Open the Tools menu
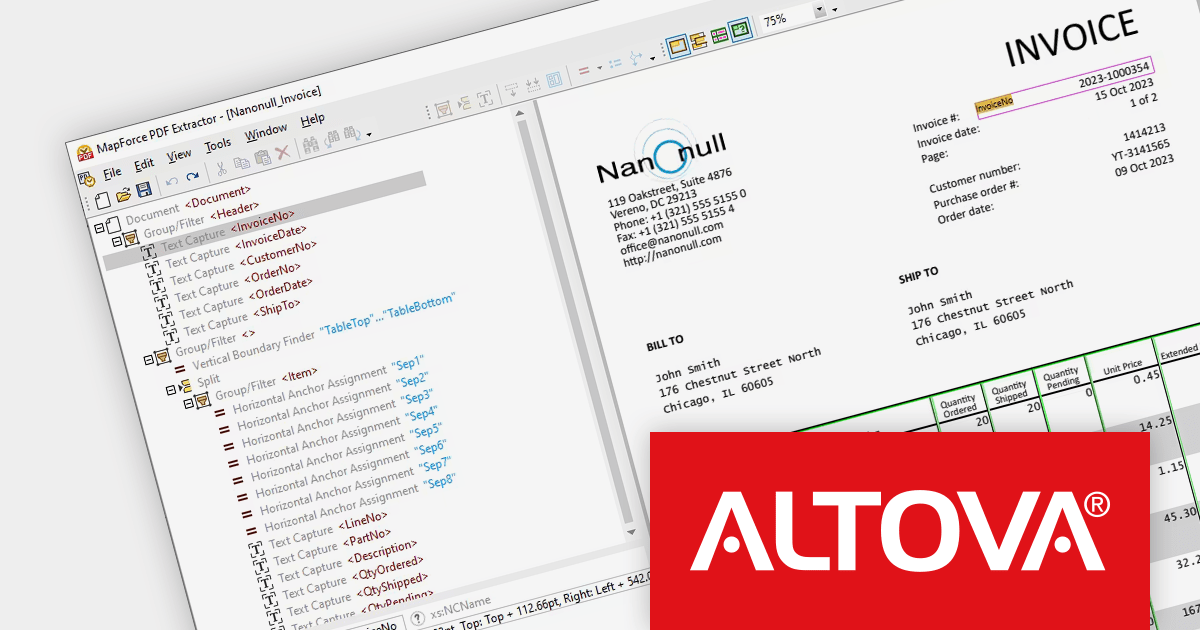The image size is (1200, 630). click(218, 143)
